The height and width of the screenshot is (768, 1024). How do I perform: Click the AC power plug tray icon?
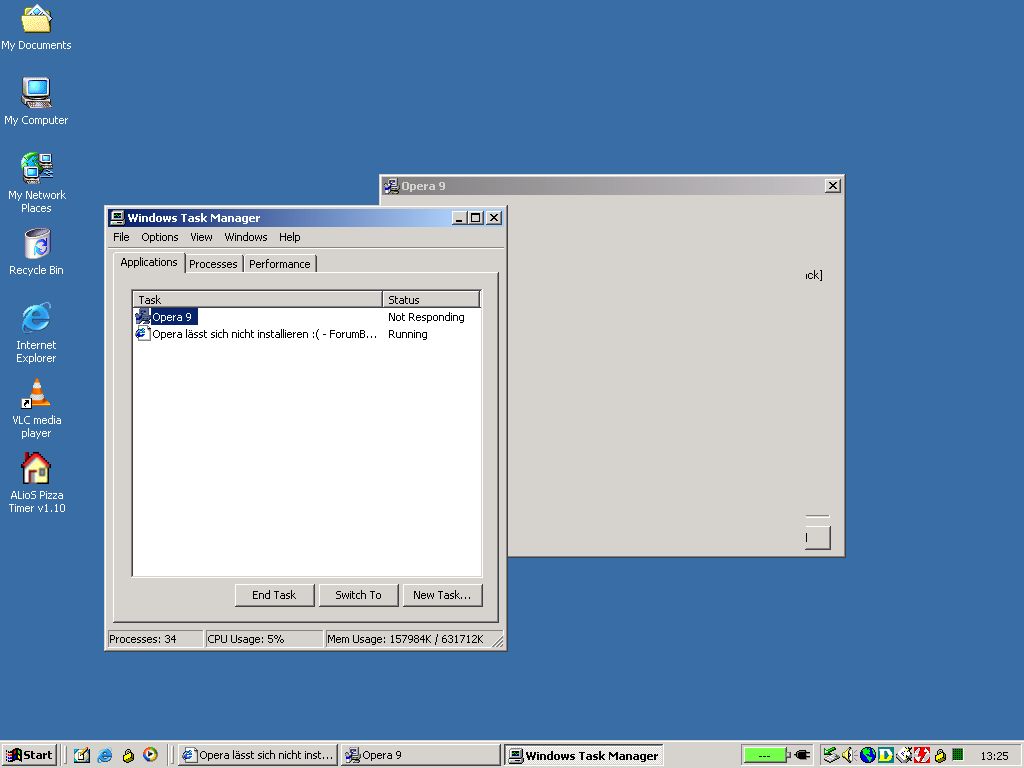803,755
